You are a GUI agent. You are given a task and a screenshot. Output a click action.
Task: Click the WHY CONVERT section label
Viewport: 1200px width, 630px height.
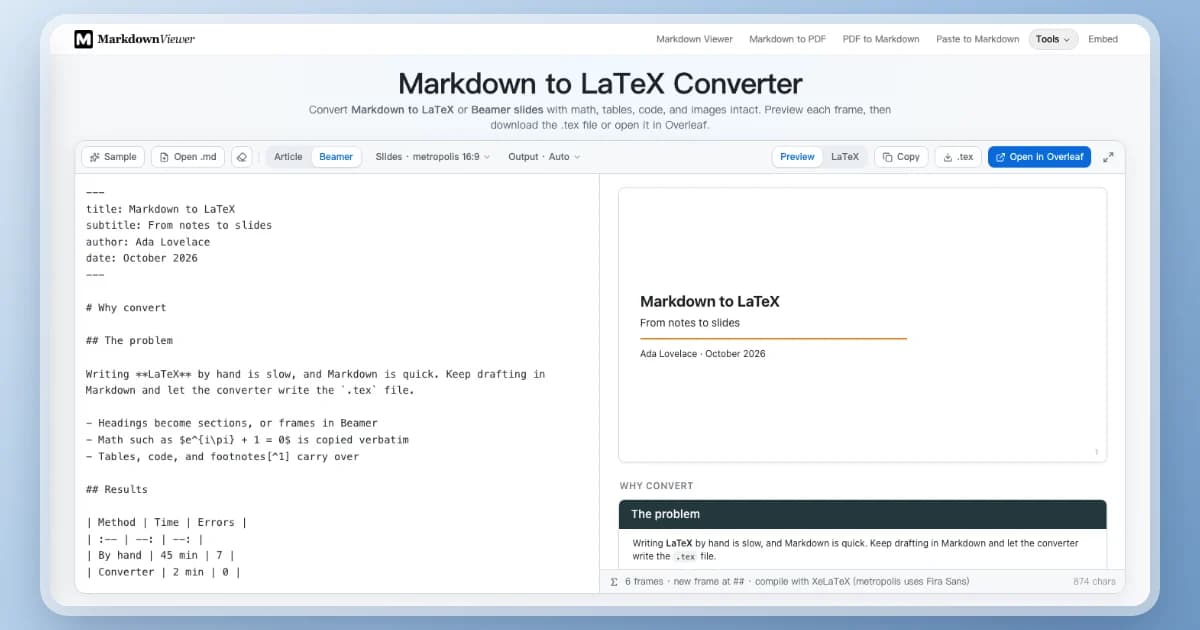[656, 486]
